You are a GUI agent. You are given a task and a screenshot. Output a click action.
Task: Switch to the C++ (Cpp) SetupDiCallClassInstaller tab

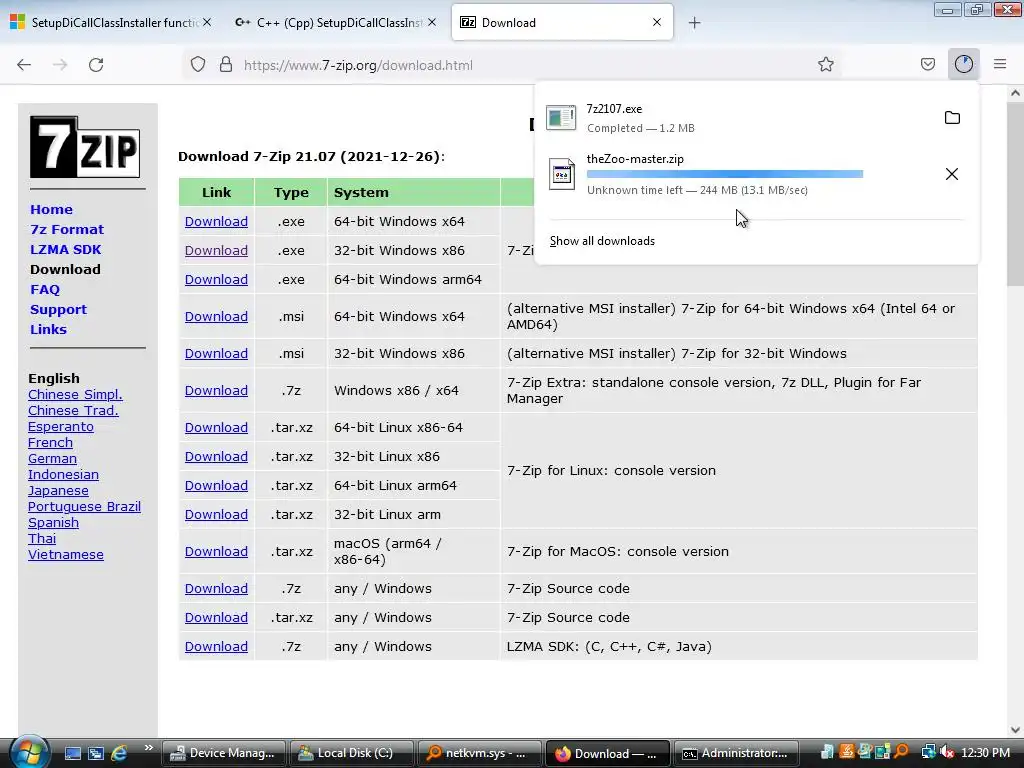(335, 23)
